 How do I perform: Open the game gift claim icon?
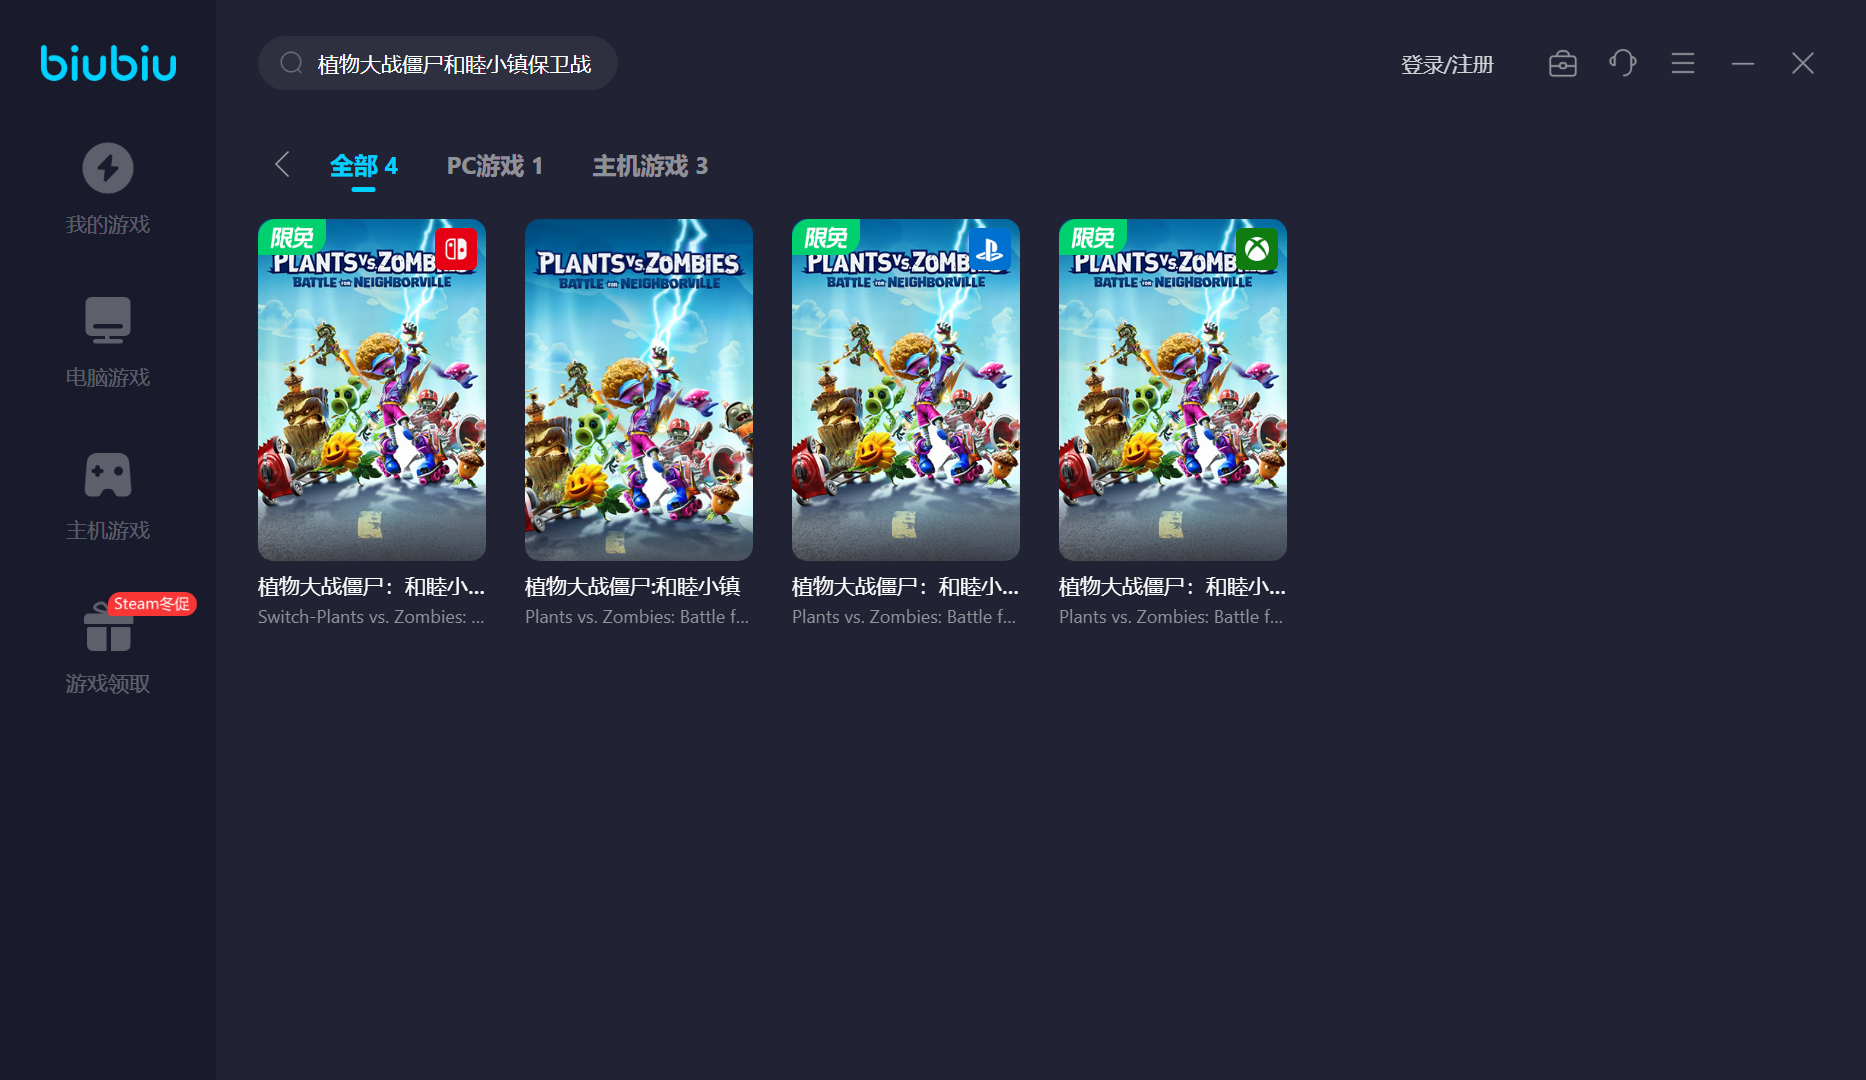[108, 630]
